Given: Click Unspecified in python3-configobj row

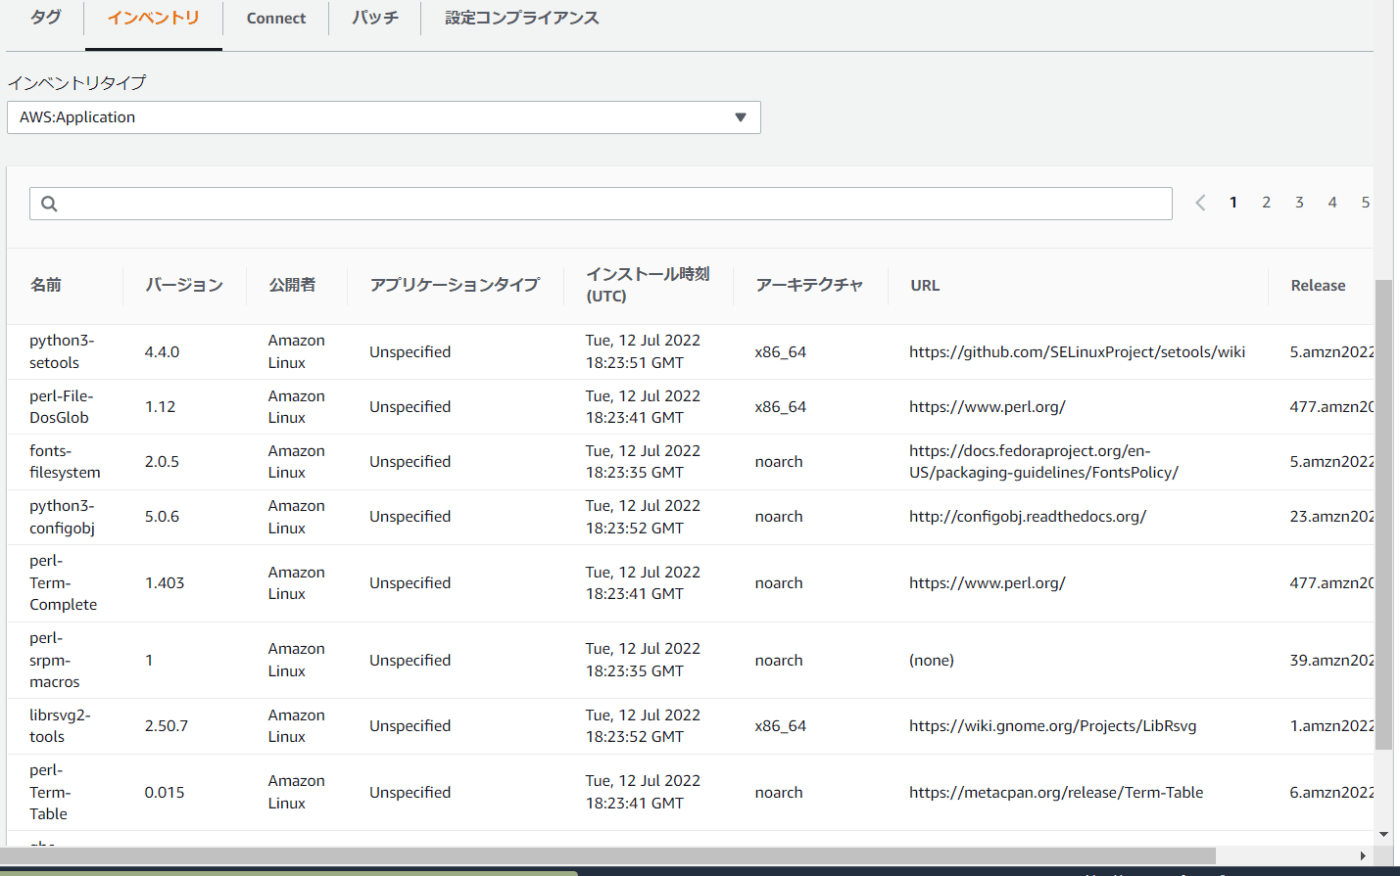Looking at the screenshot, I should (x=410, y=517).
